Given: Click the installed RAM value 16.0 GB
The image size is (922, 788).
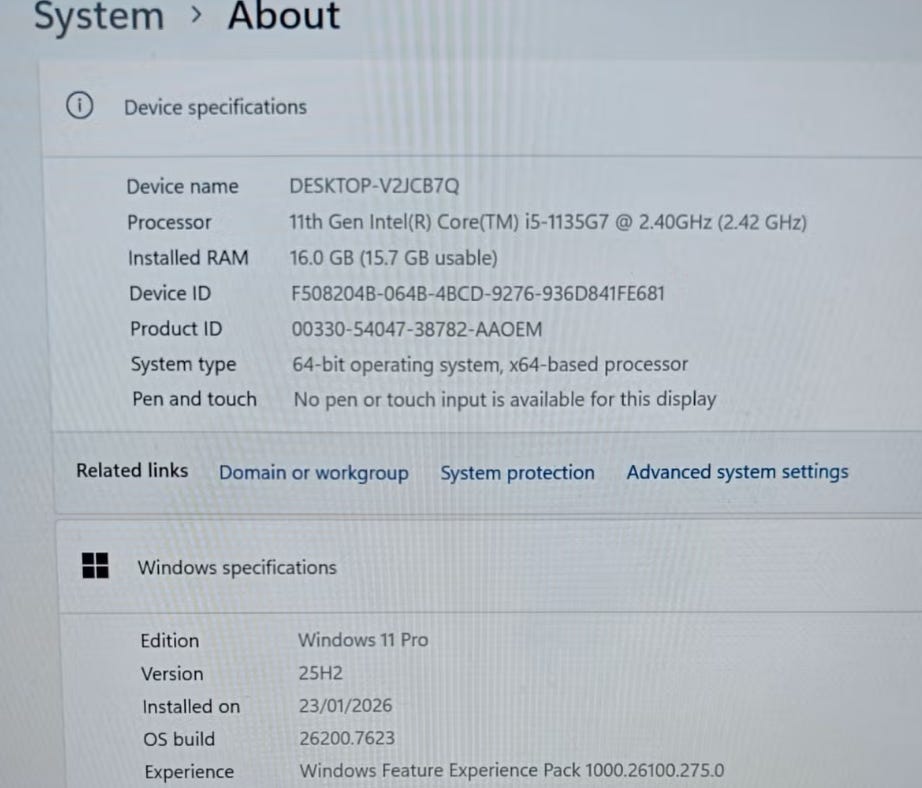Looking at the screenshot, I should tap(393, 258).
